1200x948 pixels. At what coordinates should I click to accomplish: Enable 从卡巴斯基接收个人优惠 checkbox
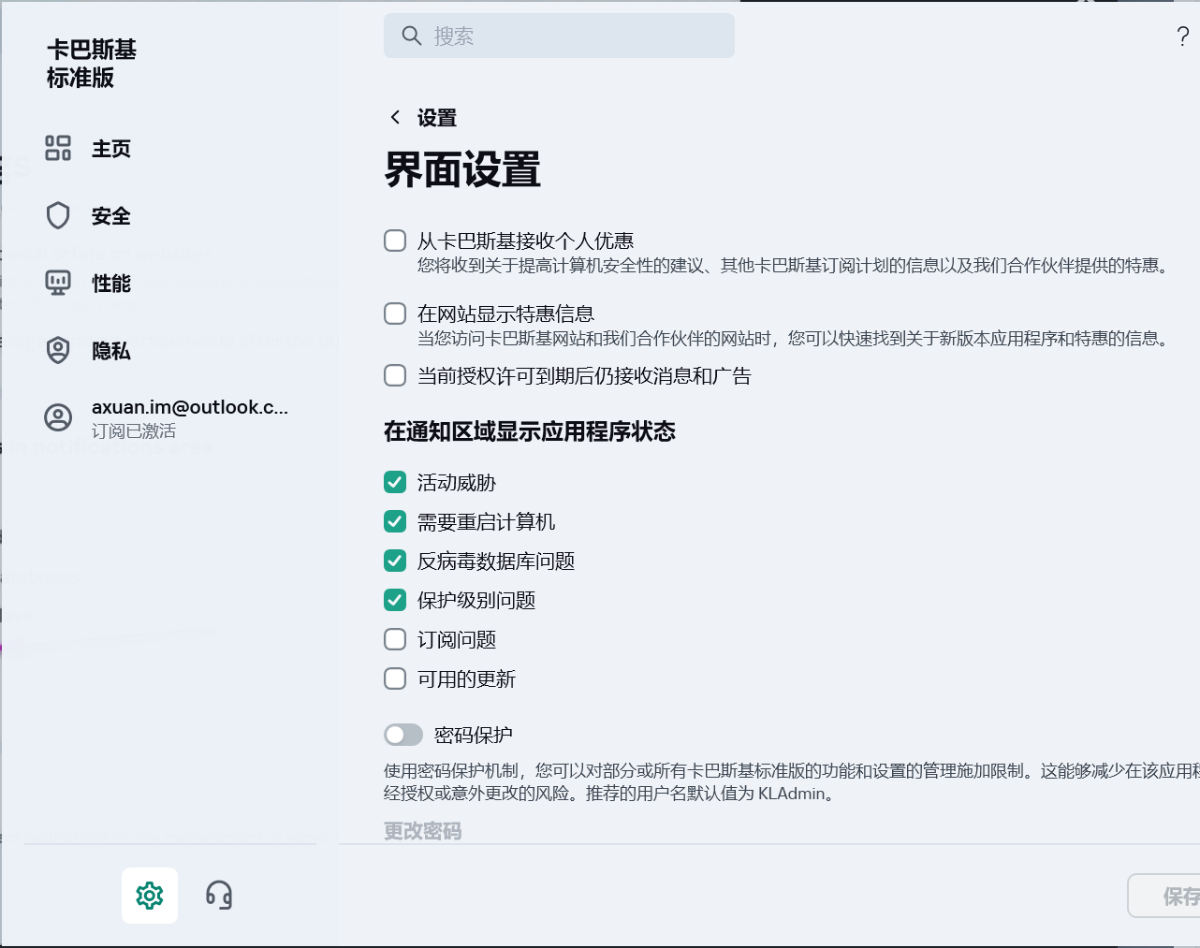pos(395,241)
